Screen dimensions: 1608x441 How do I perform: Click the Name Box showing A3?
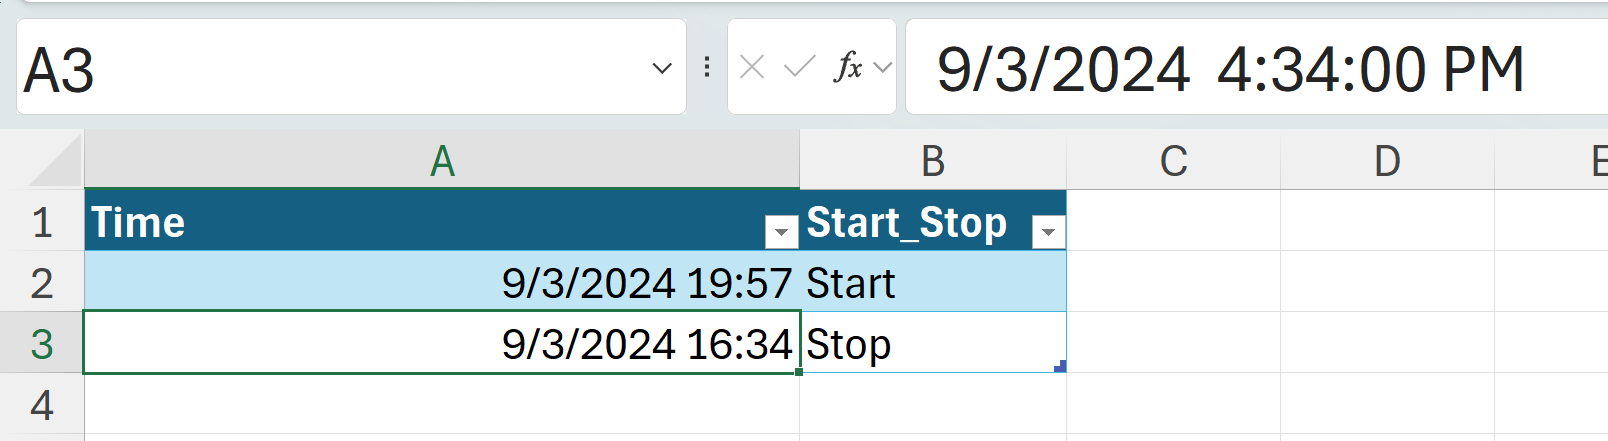coord(330,69)
